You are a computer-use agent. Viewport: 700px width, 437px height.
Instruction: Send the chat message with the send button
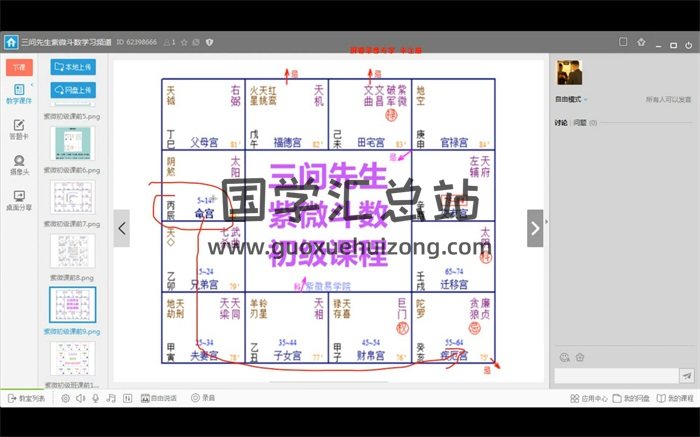[x=687, y=376]
